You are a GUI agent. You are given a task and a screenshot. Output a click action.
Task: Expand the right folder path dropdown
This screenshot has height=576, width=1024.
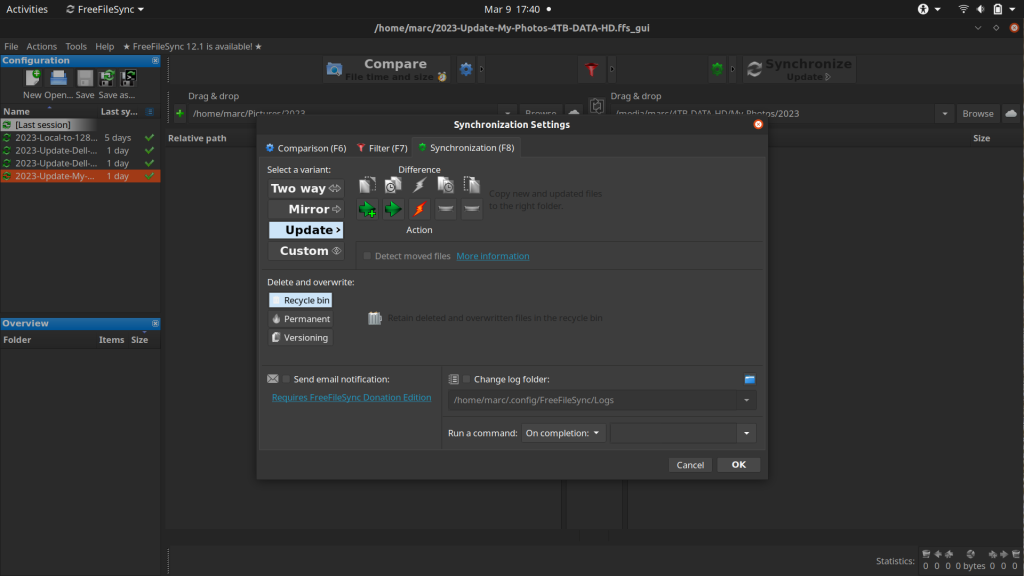[x=944, y=114]
